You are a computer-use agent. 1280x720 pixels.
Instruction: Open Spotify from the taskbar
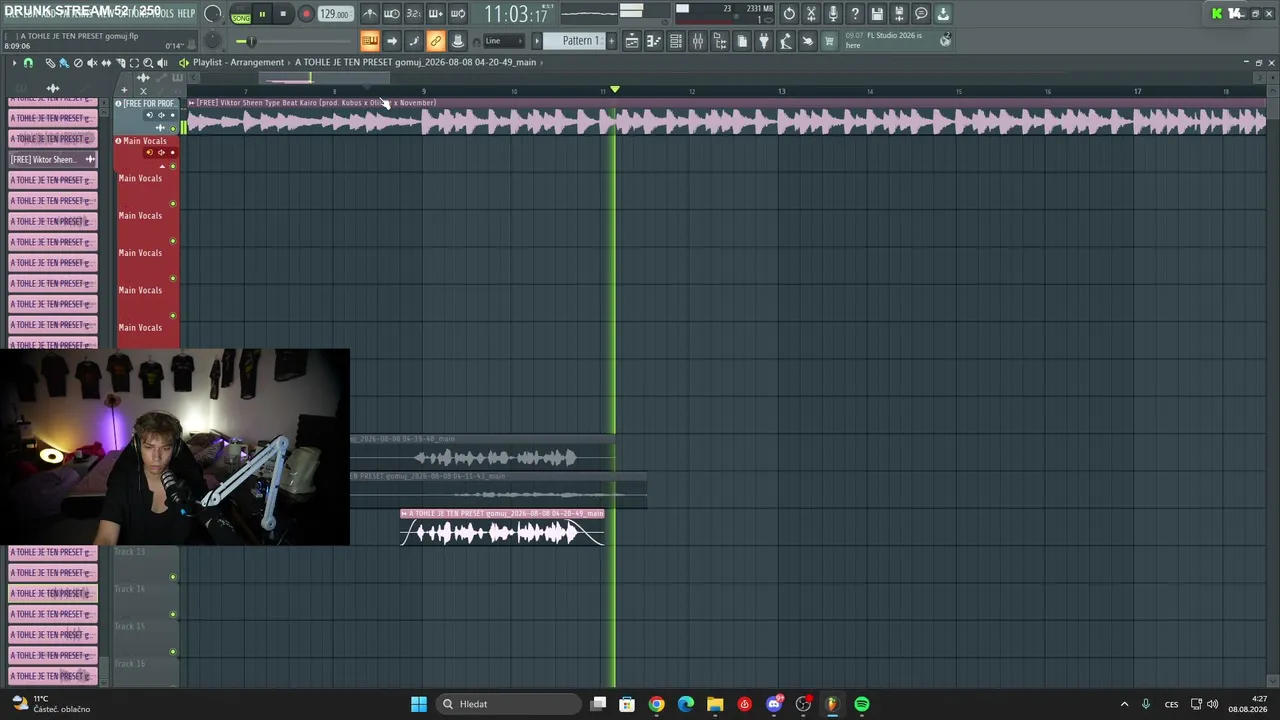(861, 704)
